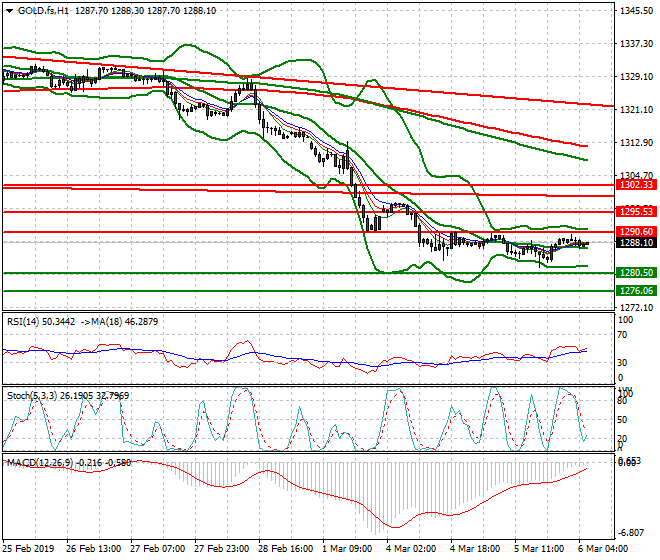This screenshot has height=560, width=660.
Task: Click the 1329.10 price scale value
Action: click(636, 77)
